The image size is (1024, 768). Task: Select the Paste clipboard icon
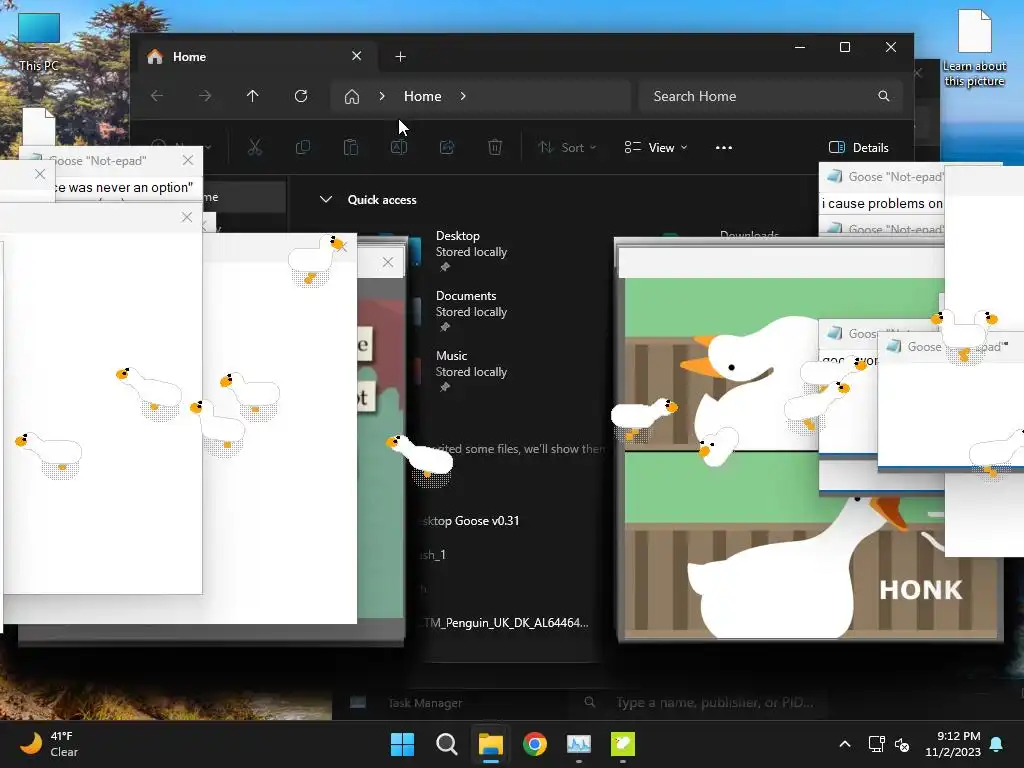click(351, 148)
